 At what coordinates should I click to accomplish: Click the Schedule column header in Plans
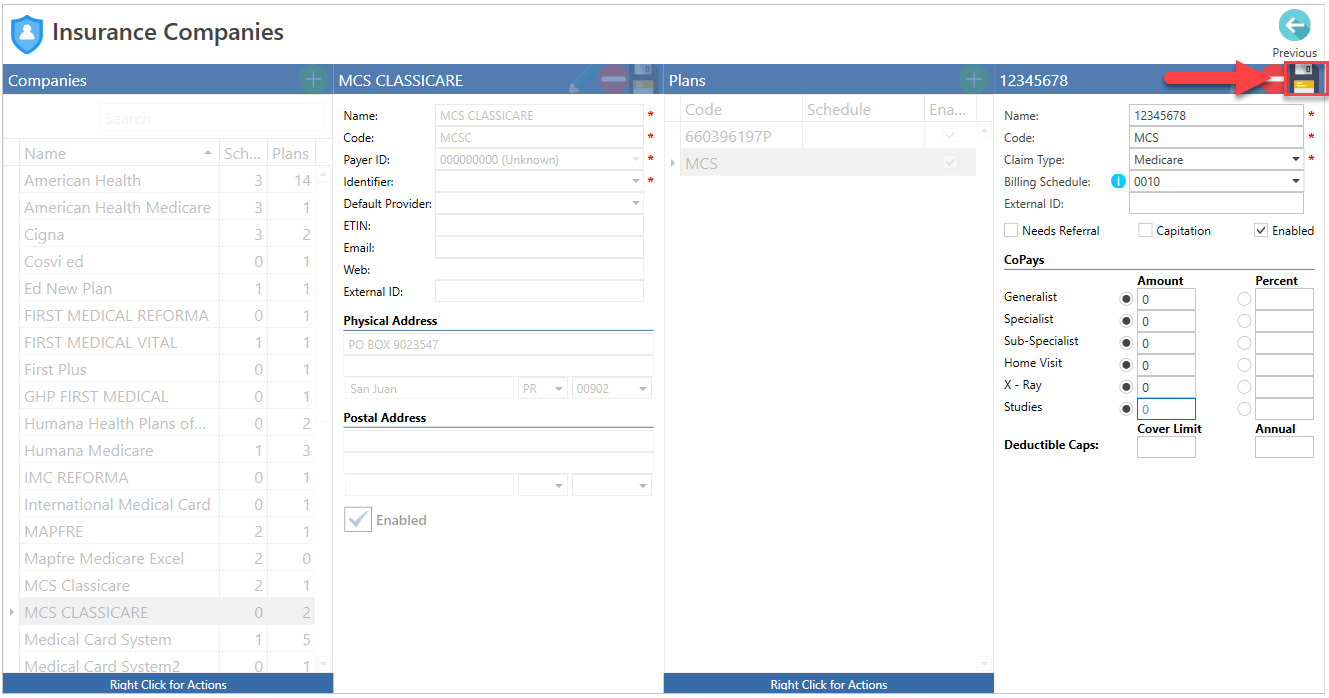pos(864,110)
